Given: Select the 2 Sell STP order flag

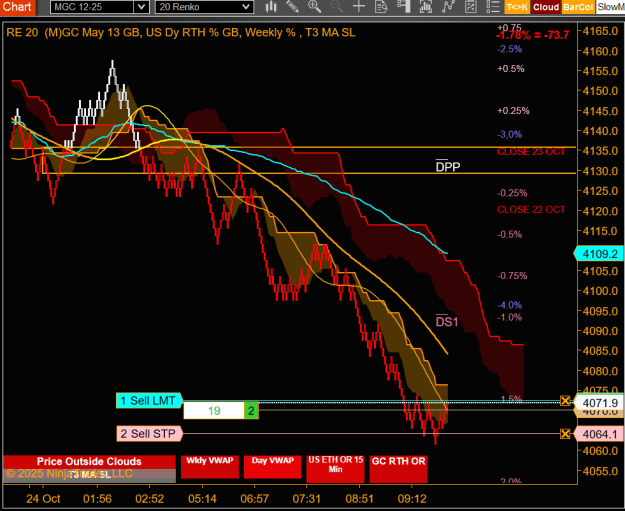Looking at the screenshot, I should pos(149,434).
